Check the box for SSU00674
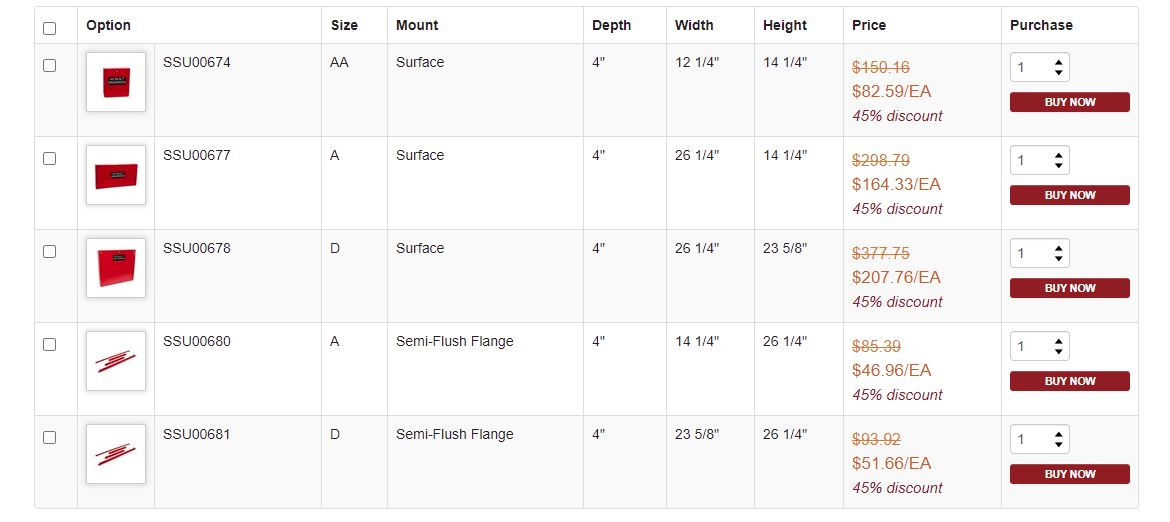Screen dimensions: 1170x522 coord(49,66)
